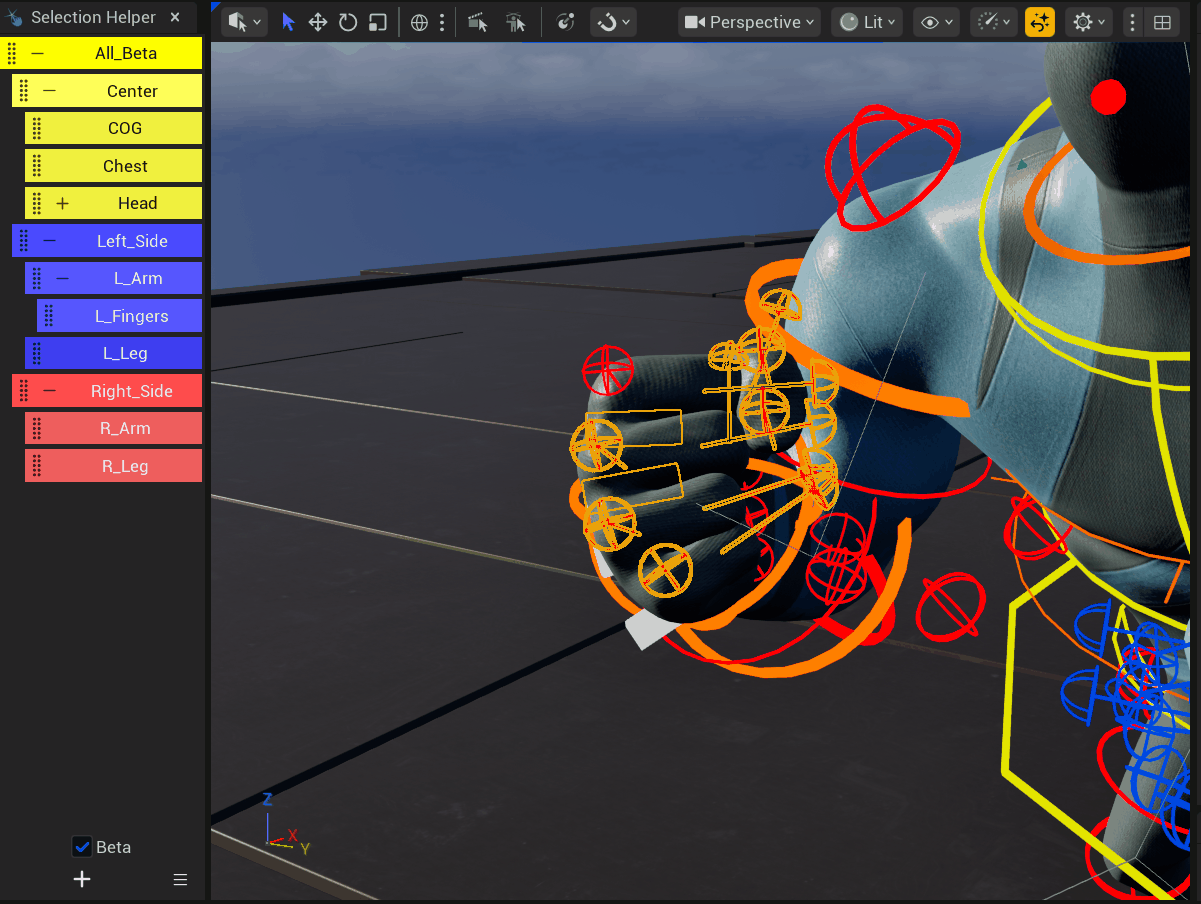
Task: Collapse the Right_Side group
Action: (50, 391)
